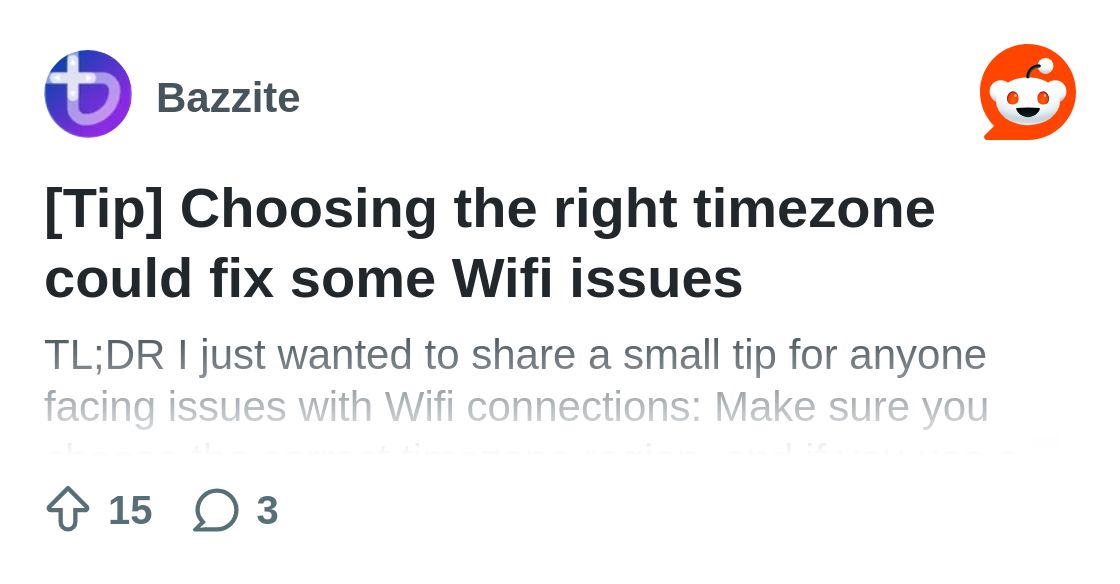This screenshot has width=1120, height=584.
Task: Upvote the post with the arrow icon
Action: (x=68, y=510)
